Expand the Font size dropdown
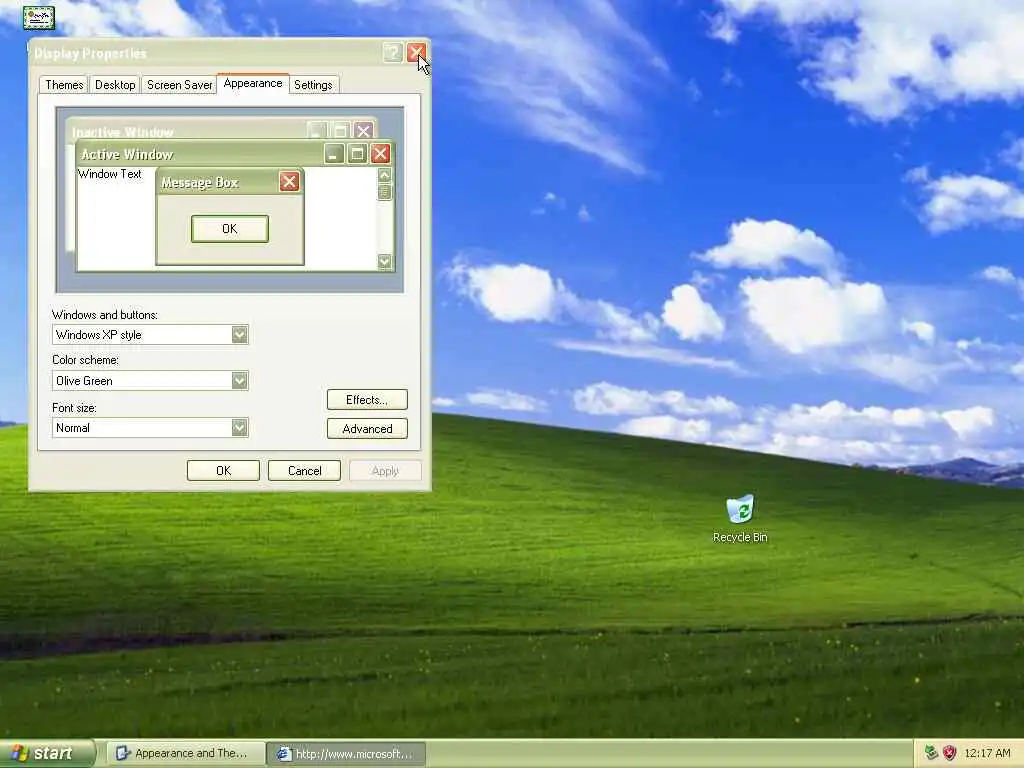This screenshot has height=768, width=1024. coord(240,428)
